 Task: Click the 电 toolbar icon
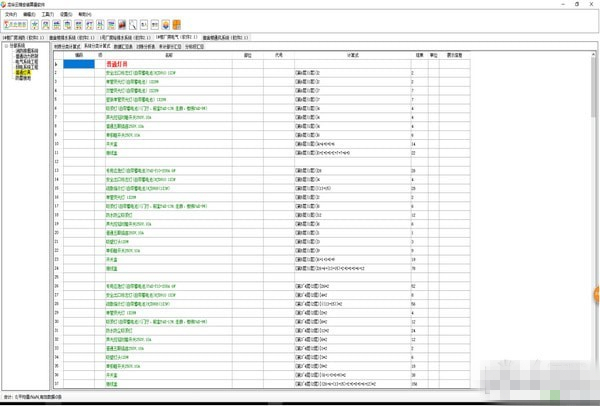67,25
